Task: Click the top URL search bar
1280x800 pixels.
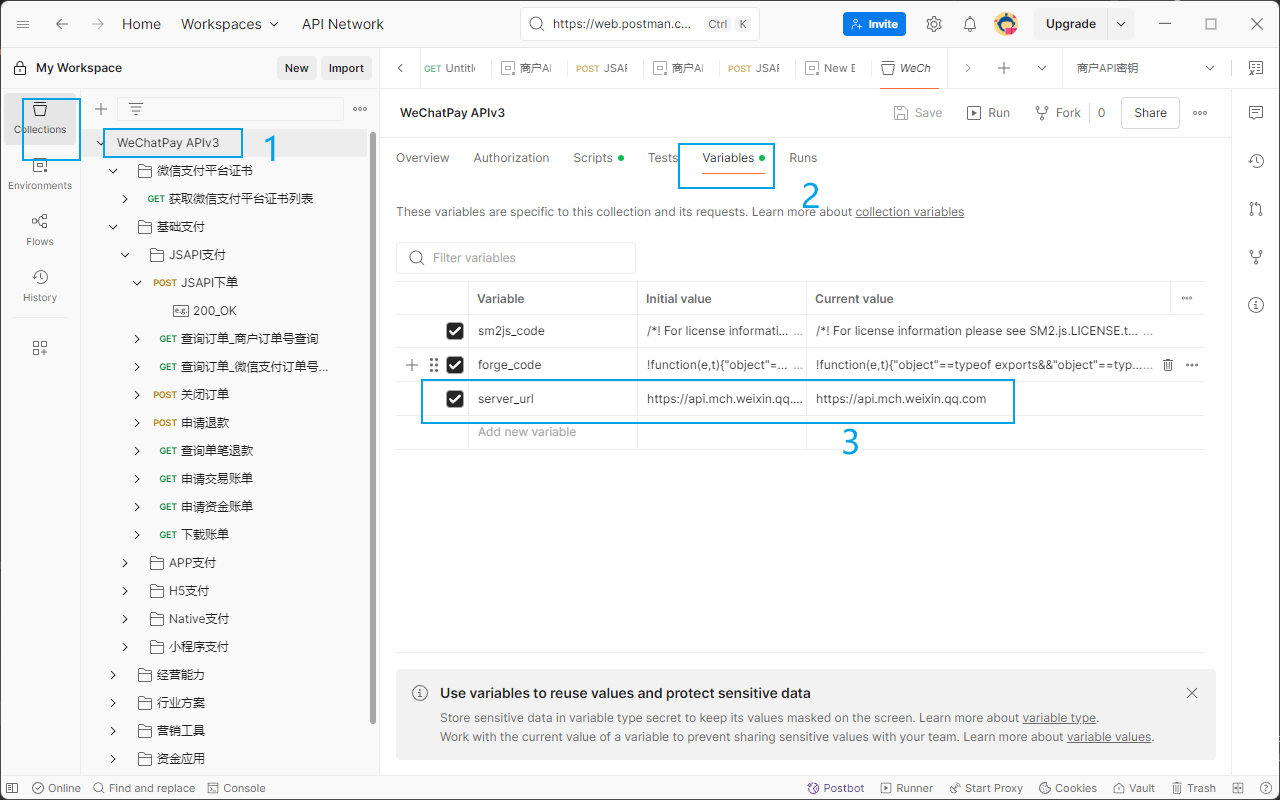Action: click(640, 24)
